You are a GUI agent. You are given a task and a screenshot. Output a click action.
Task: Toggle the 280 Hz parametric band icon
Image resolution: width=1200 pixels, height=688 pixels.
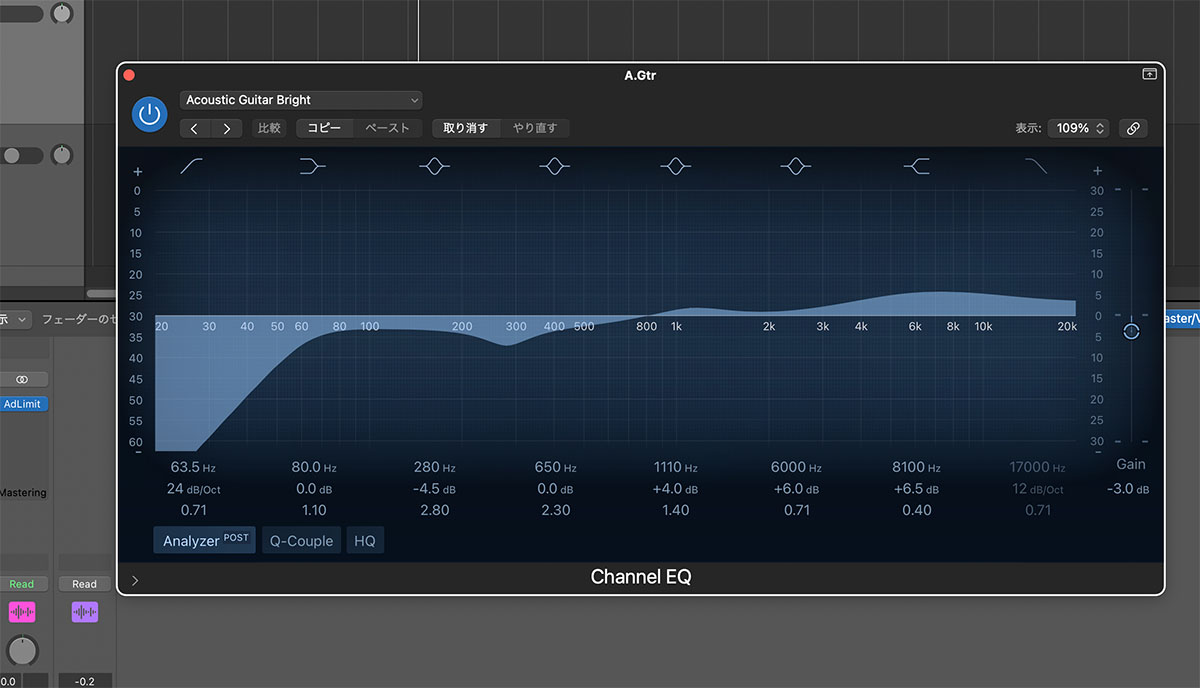coord(434,167)
